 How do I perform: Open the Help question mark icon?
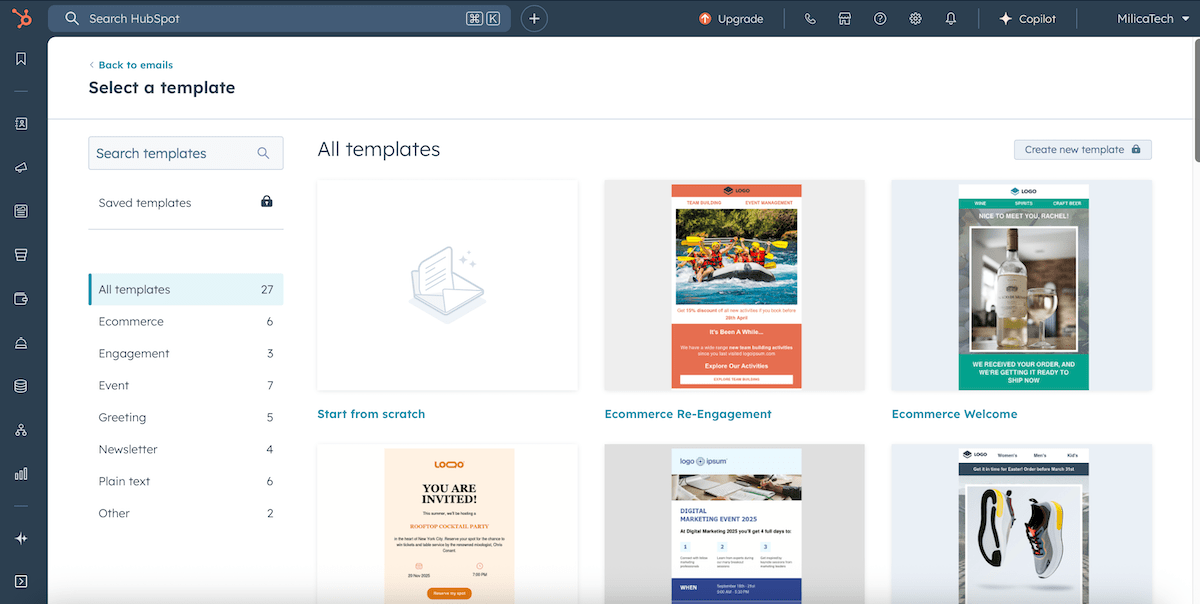tap(880, 18)
